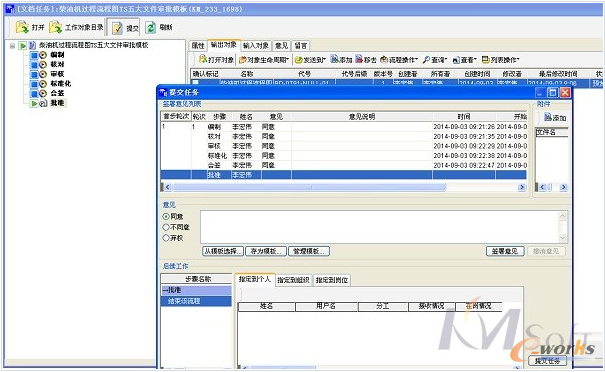Switch to the 指定到组织 tab
The height and width of the screenshot is (372, 605).
click(293, 280)
